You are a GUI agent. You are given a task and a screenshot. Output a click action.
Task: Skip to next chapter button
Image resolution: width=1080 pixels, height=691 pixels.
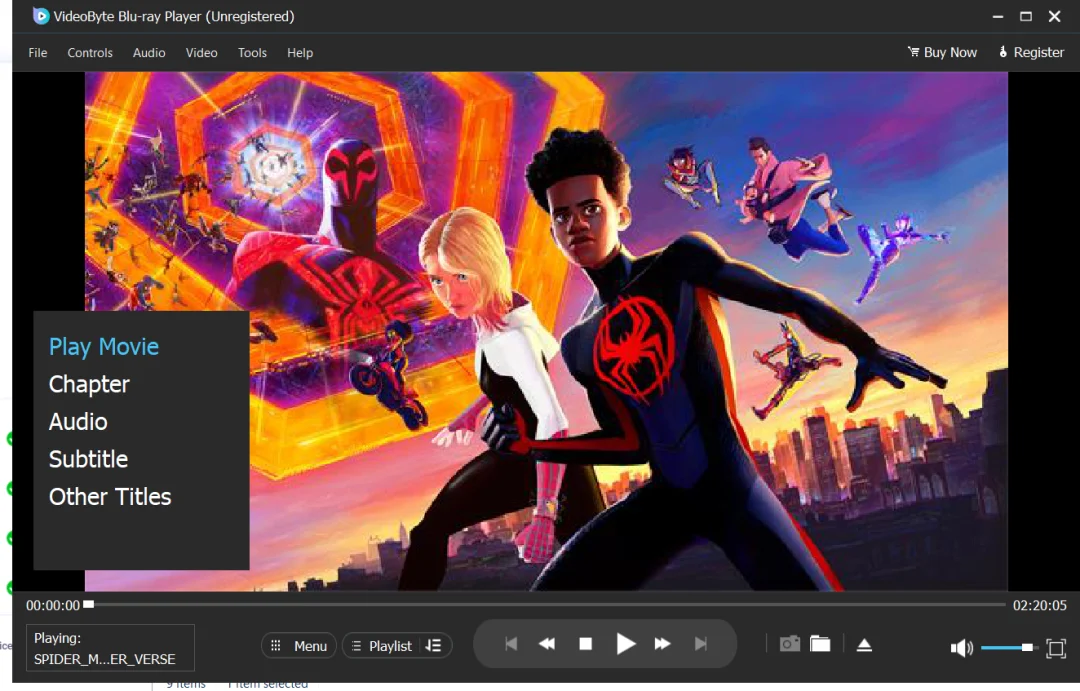pyautogui.click(x=700, y=644)
